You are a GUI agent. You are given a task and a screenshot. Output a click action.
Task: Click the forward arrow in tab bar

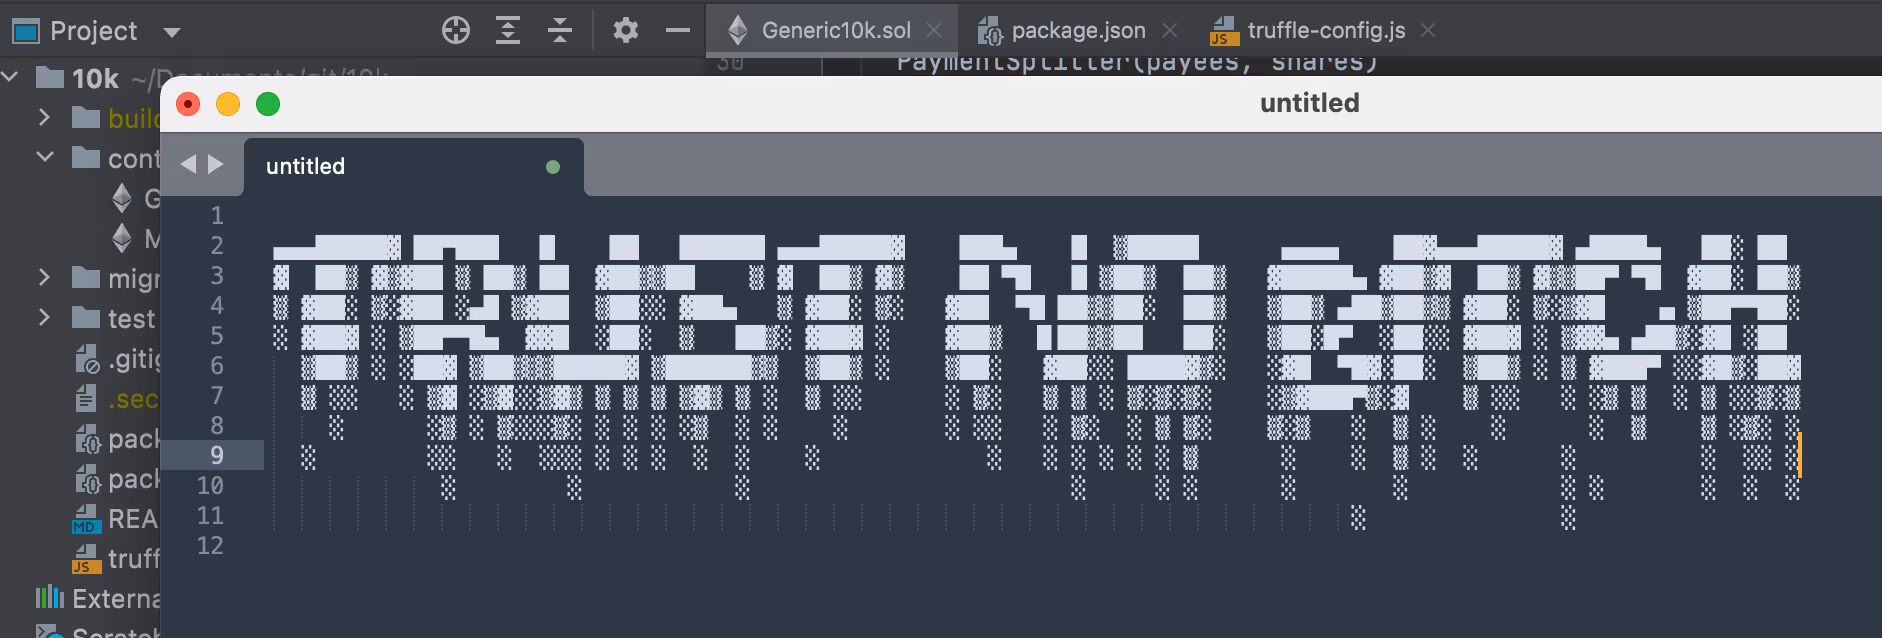[x=216, y=165]
